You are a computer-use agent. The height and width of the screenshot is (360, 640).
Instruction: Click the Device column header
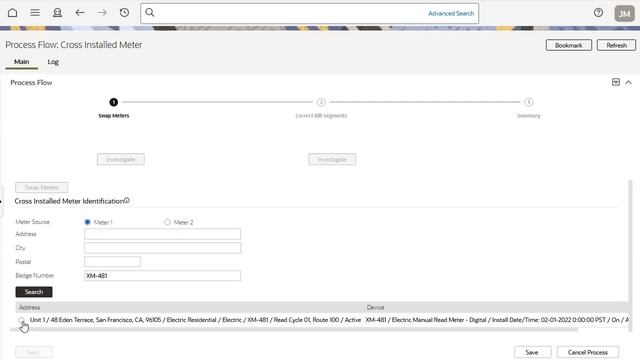tap(376, 307)
